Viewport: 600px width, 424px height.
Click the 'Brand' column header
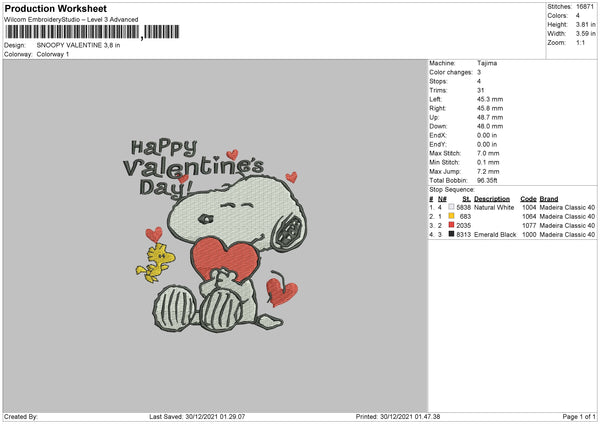(549, 199)
